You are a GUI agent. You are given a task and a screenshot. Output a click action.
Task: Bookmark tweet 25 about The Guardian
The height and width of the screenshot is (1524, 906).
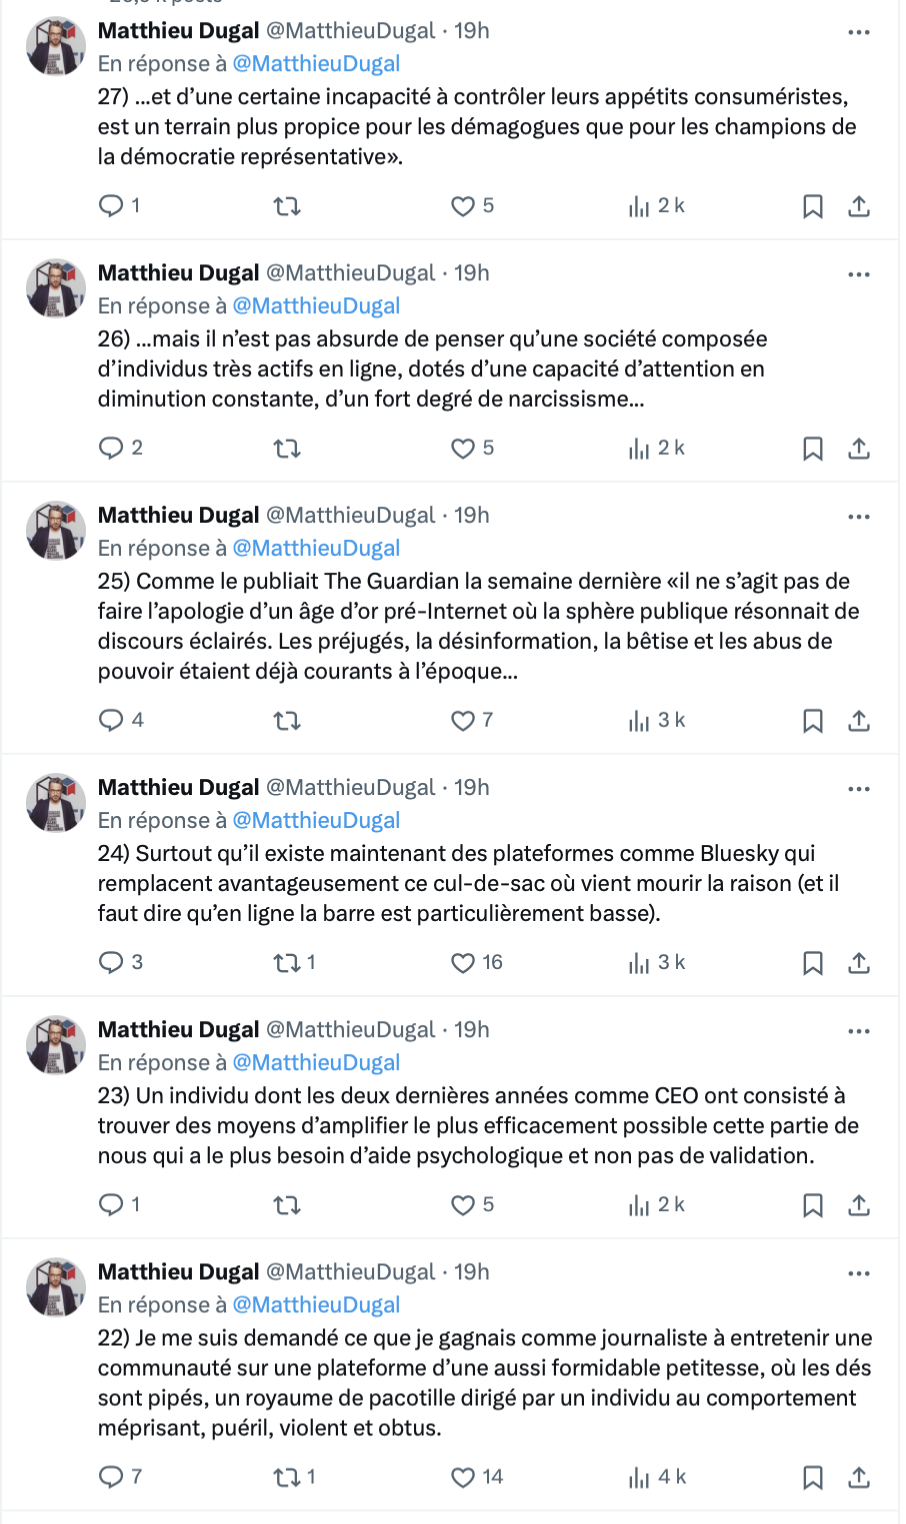click(813, 720)
